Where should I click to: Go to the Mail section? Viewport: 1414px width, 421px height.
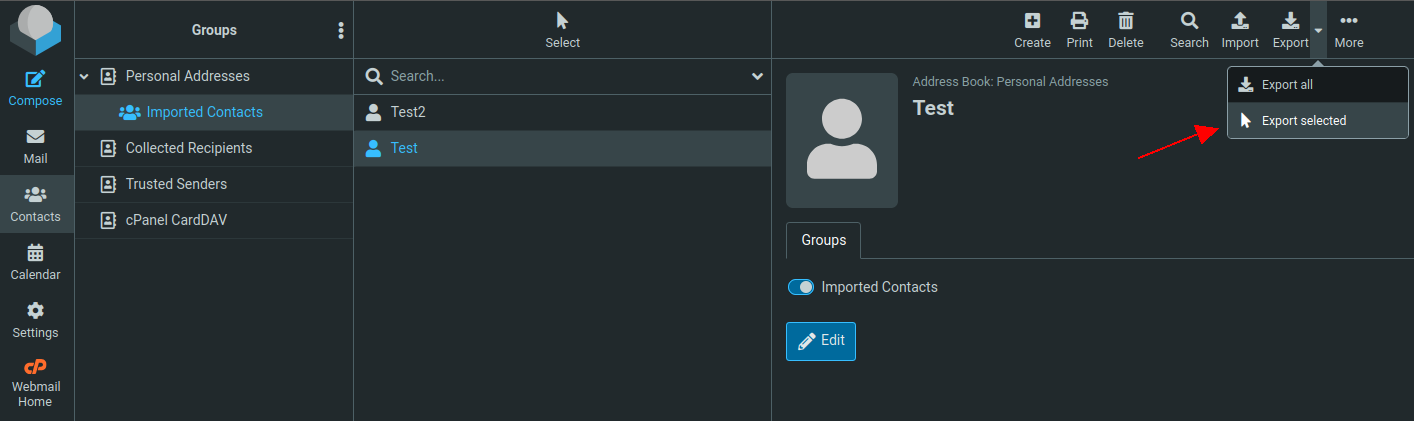click(36, 146)
